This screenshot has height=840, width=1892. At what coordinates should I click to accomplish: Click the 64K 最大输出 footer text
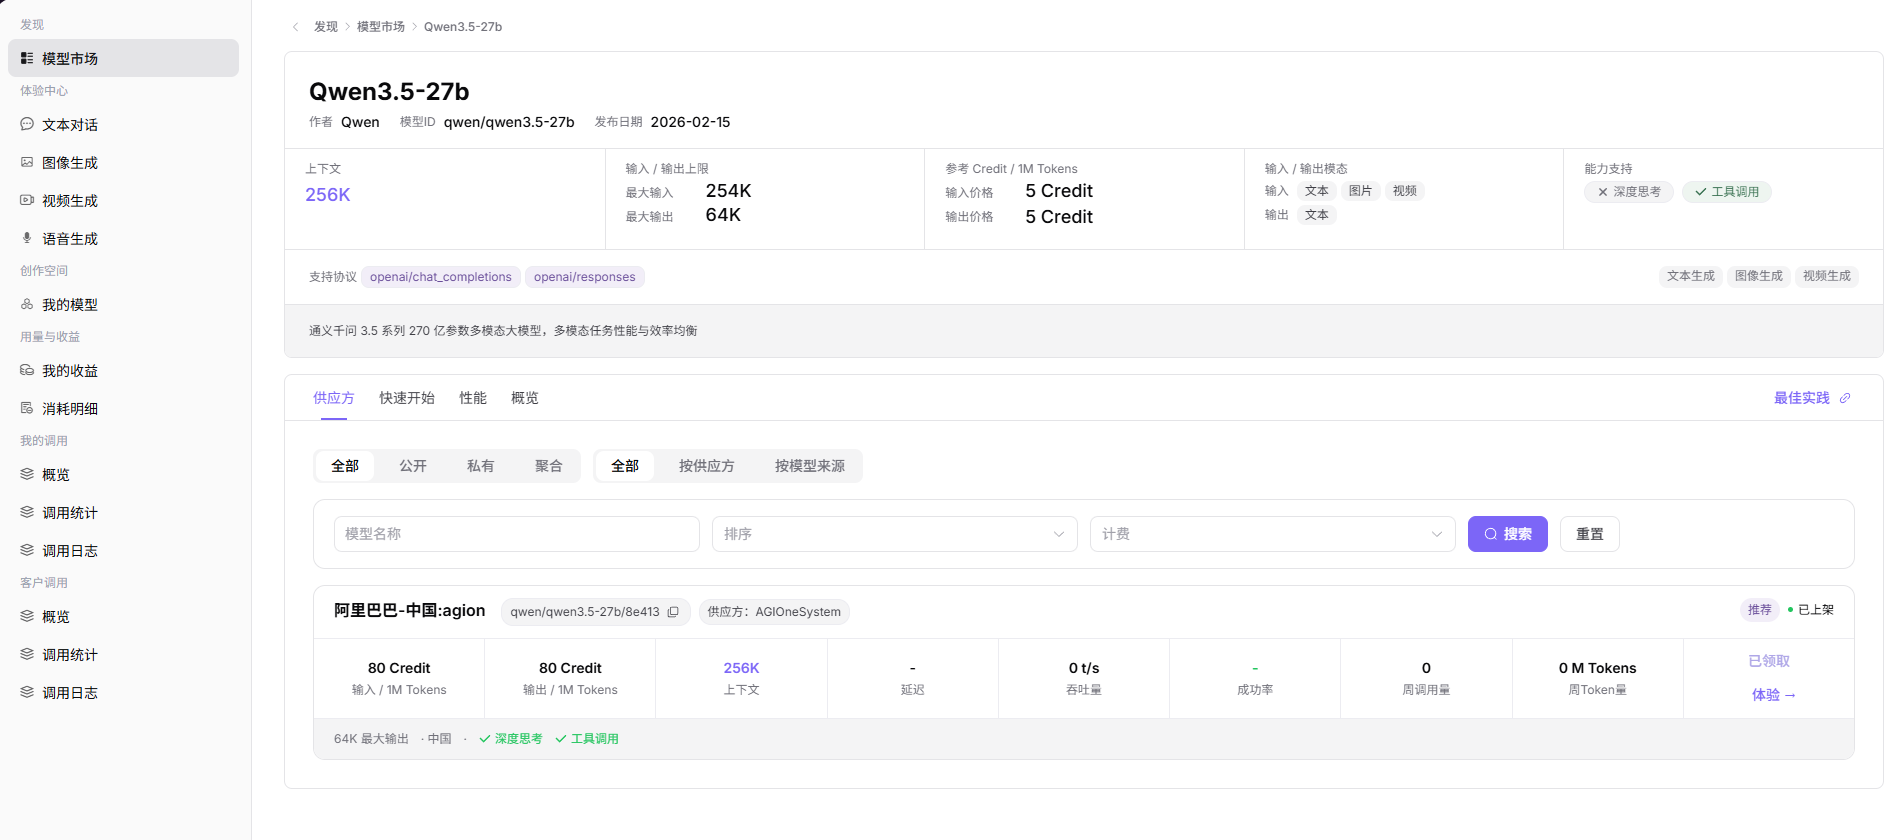pos(371,739)
